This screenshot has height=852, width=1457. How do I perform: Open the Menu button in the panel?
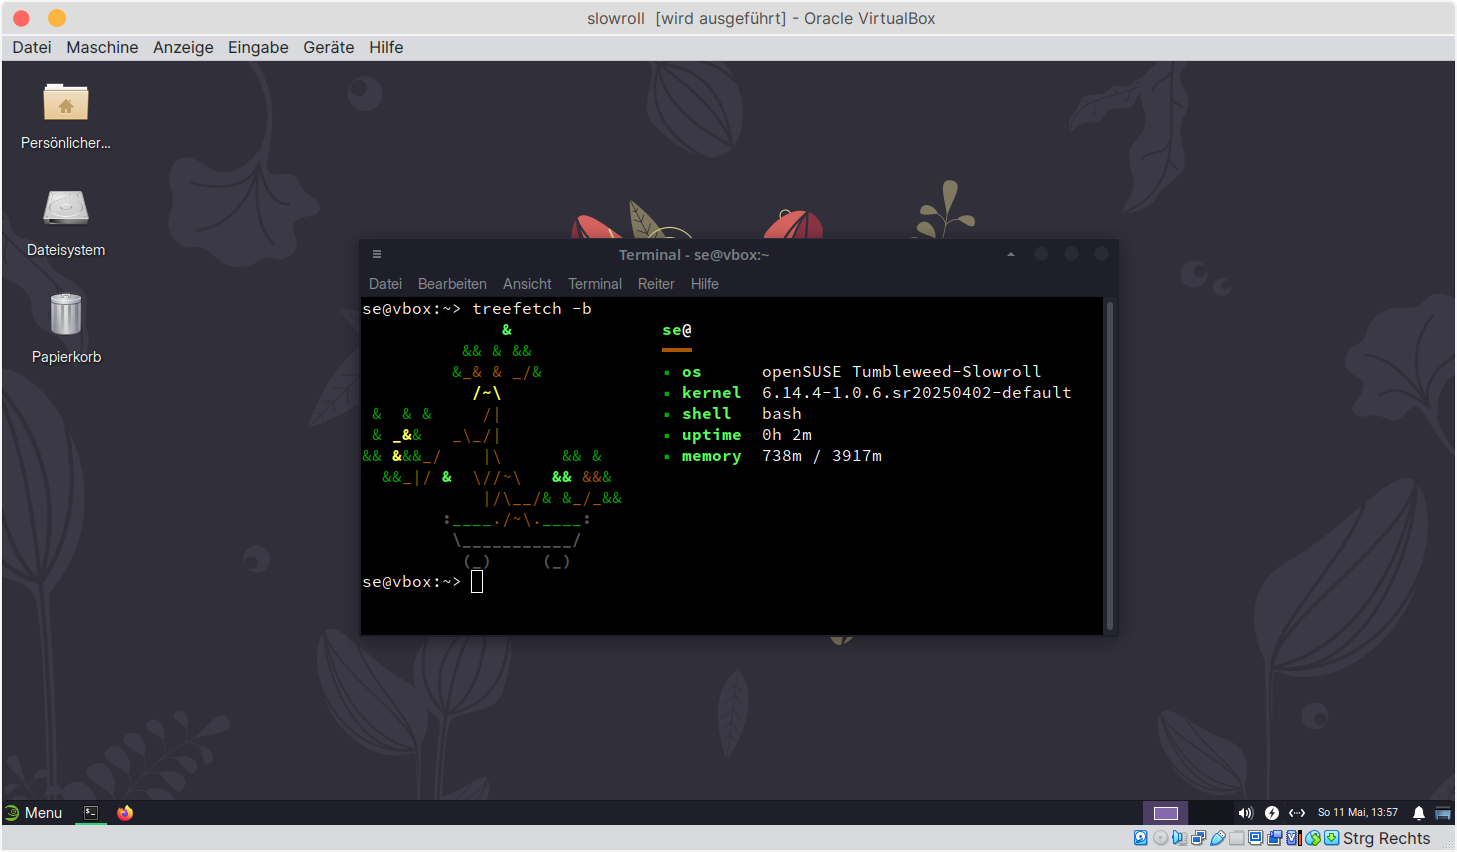33,813
